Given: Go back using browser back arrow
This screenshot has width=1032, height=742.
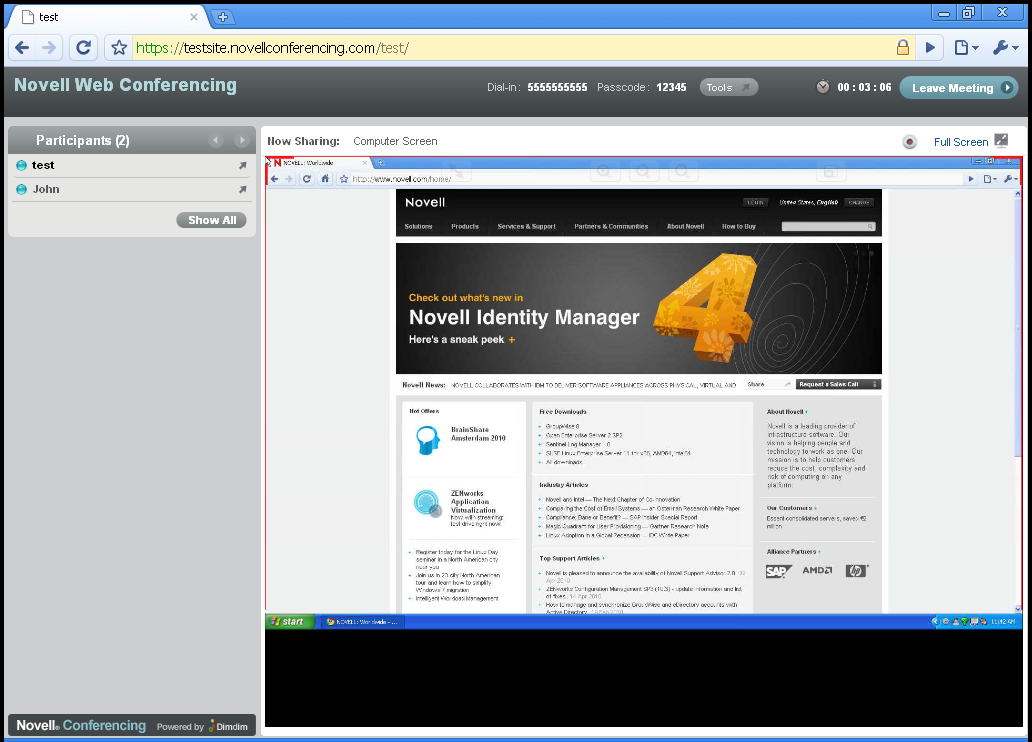Looking at the screenshot, I should tap(22, 47).
